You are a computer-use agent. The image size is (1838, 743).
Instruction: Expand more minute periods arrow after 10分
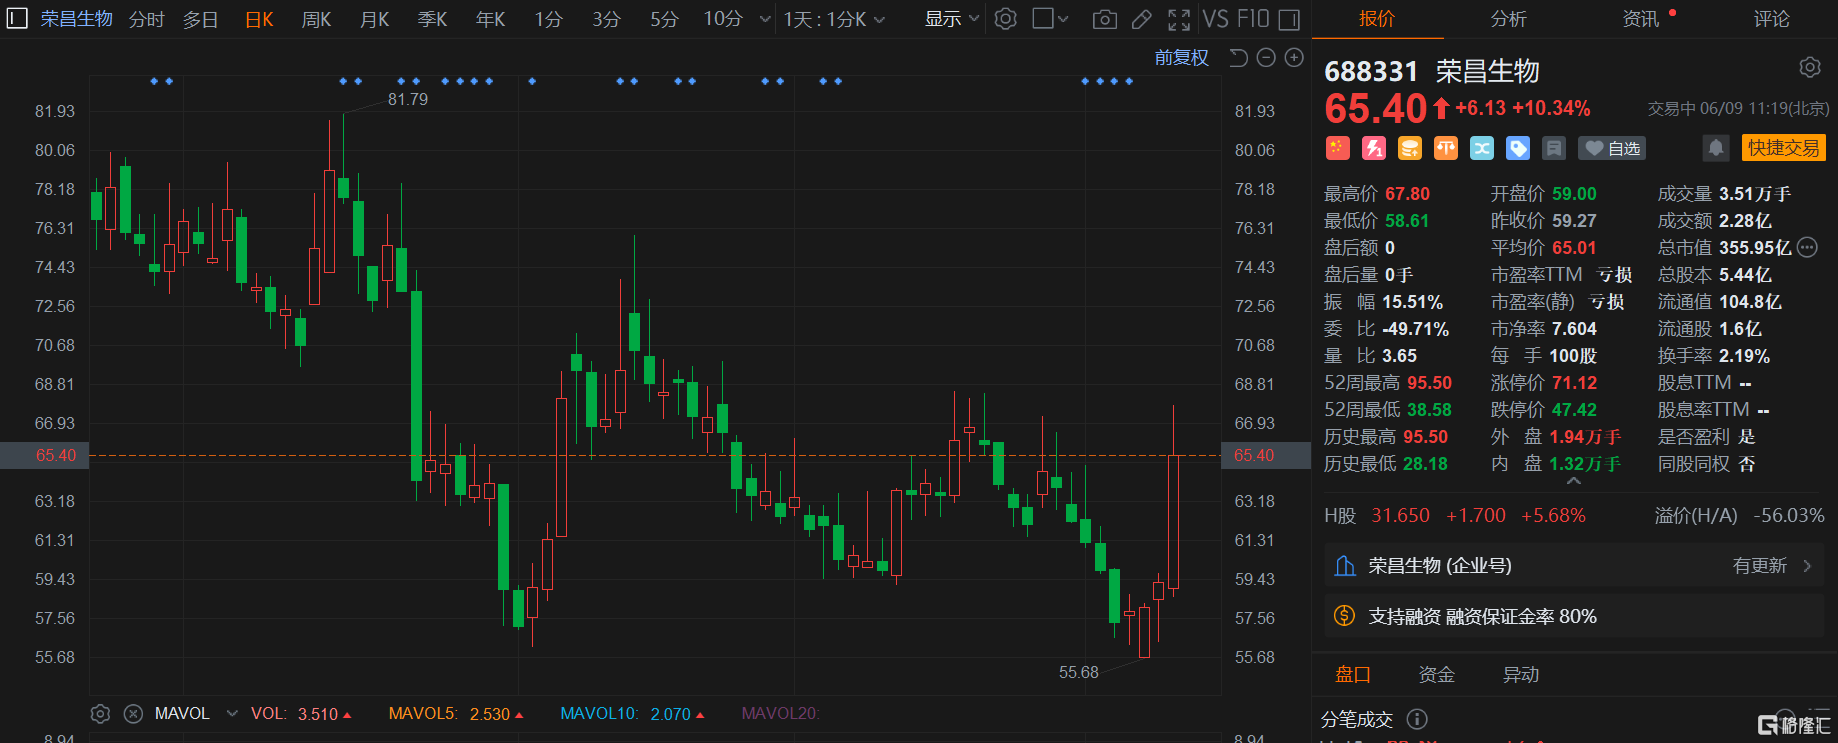tap(765, 19)
